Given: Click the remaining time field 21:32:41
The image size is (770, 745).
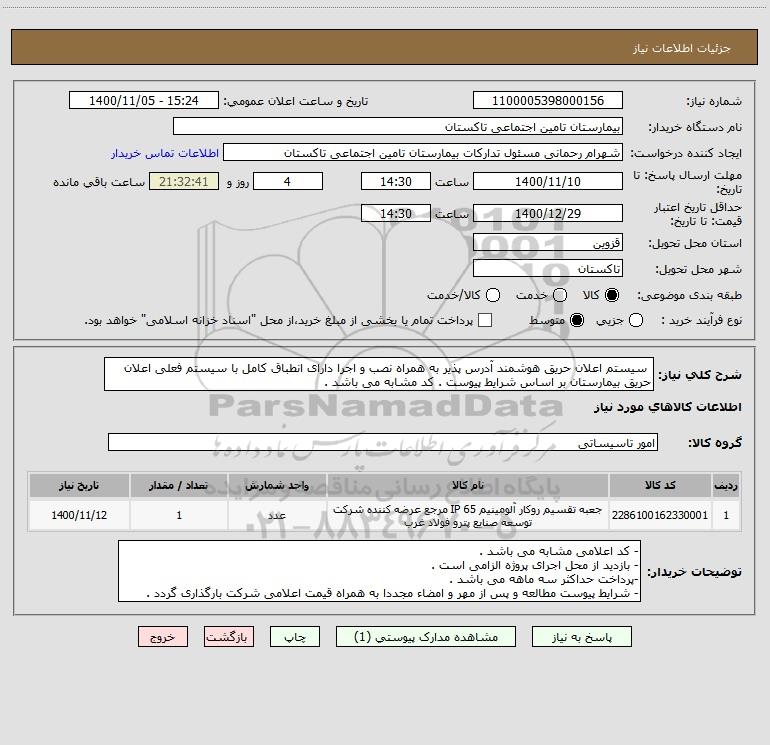Looking at the screenshot, I should [x=184, y=181].
